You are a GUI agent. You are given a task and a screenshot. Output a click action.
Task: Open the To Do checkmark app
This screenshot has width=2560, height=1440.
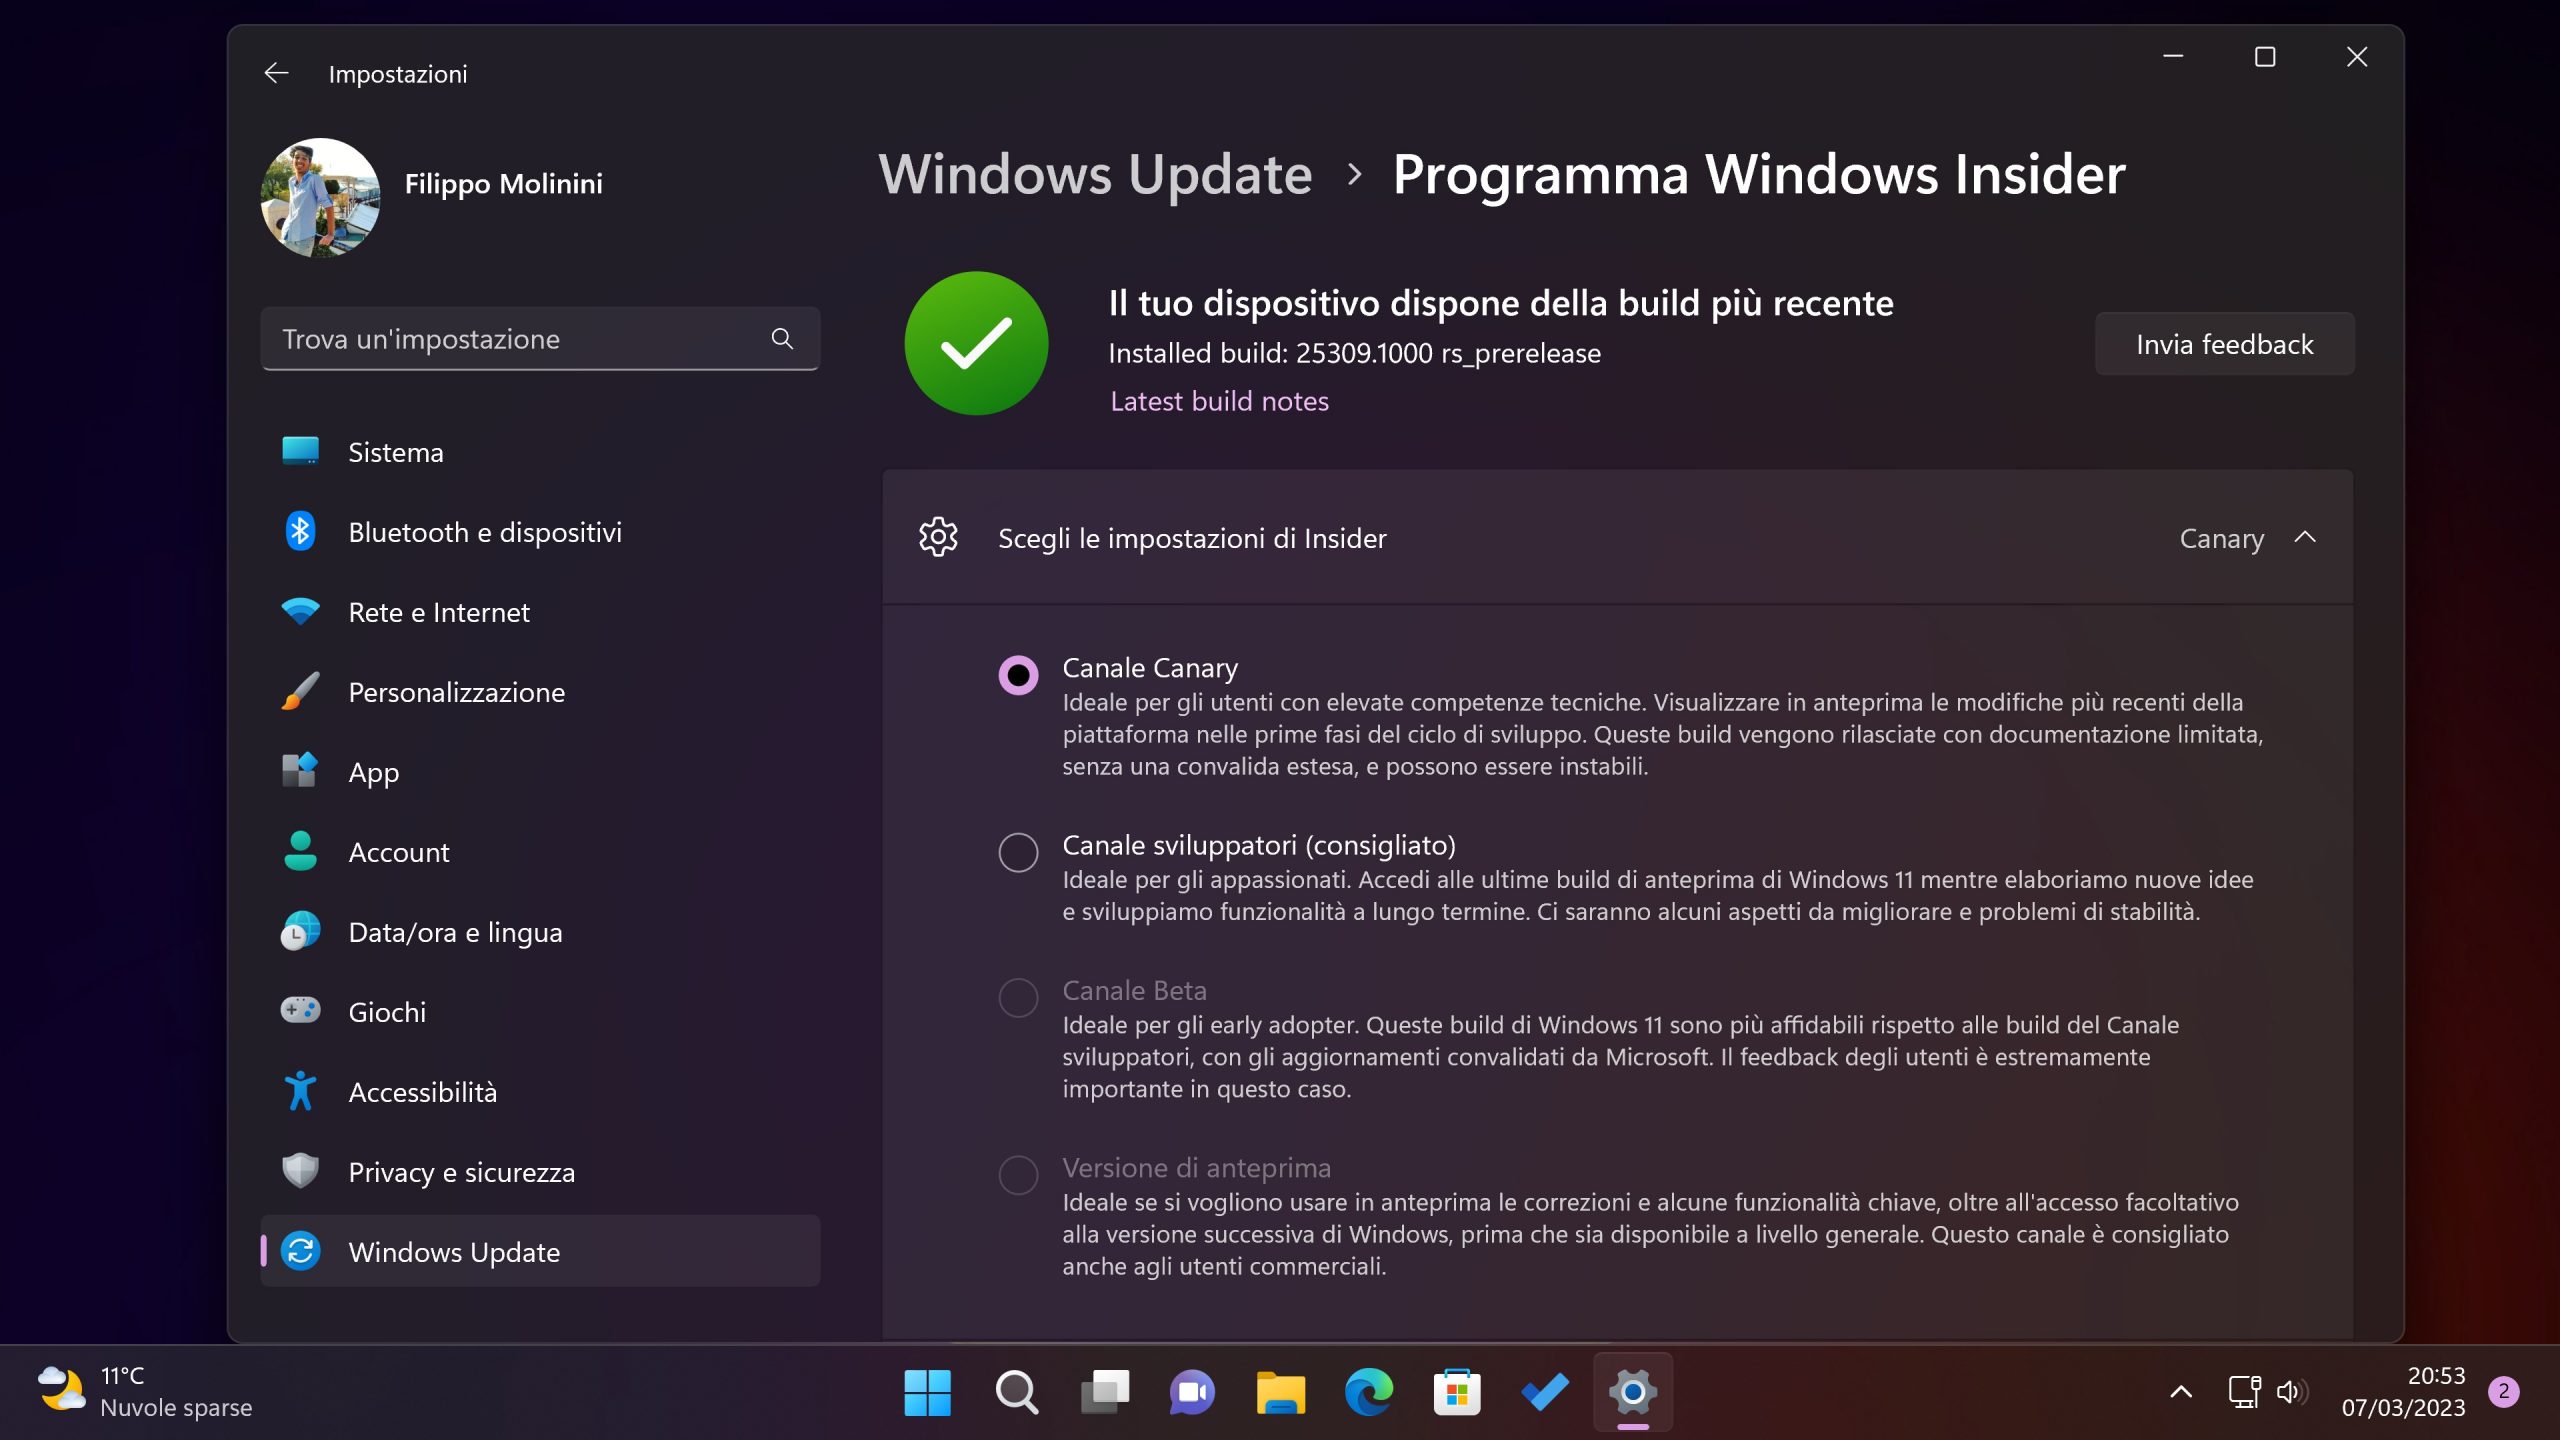point(1545,1392)
